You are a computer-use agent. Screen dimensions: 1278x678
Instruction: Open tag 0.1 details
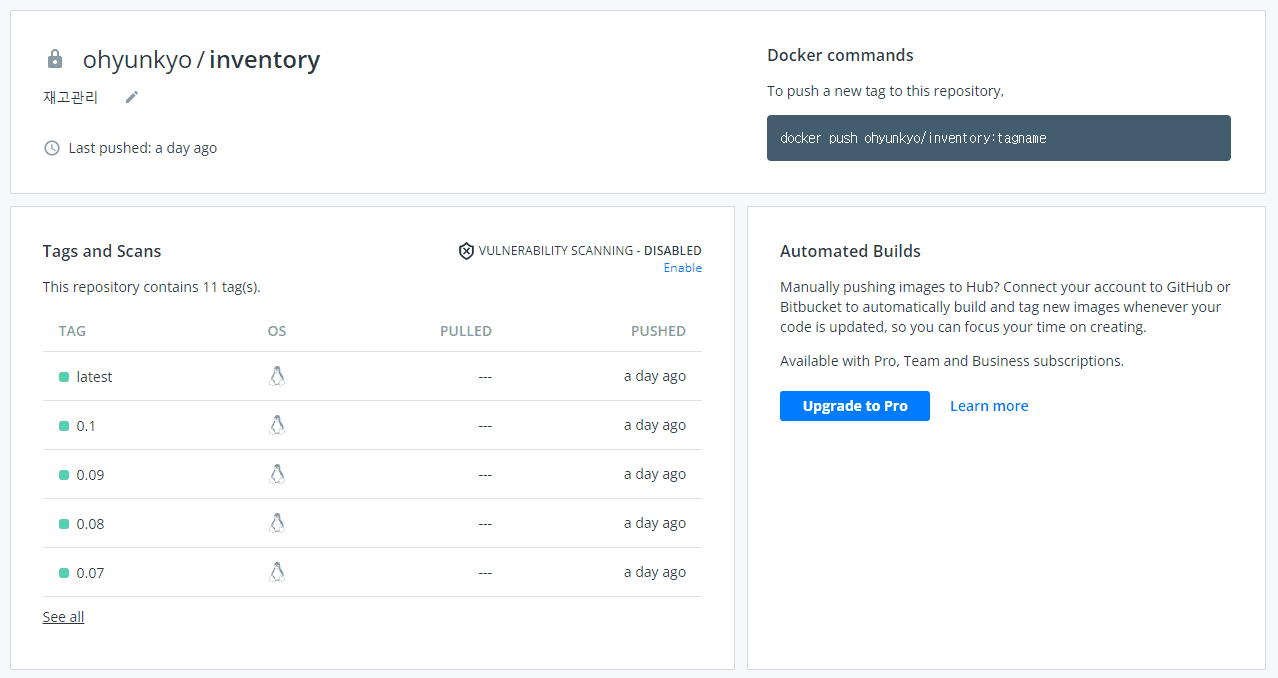click(x=86, y=426)
